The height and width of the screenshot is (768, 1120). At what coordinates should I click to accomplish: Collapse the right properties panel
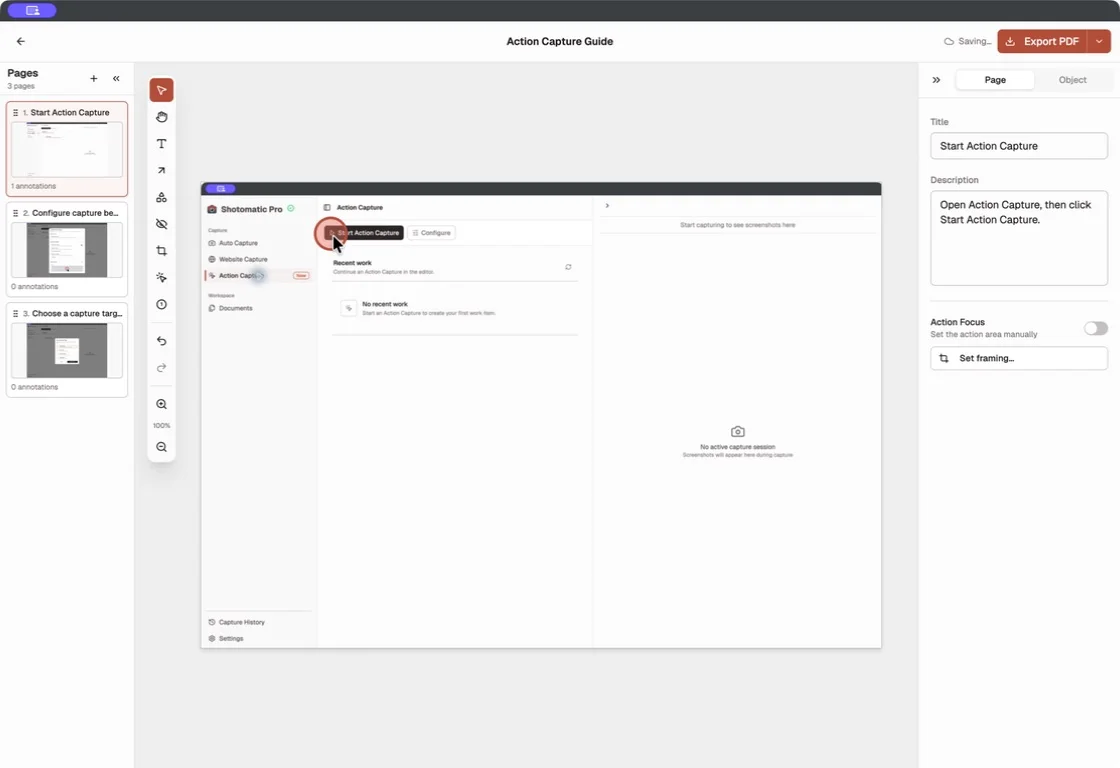pos(936,80)
